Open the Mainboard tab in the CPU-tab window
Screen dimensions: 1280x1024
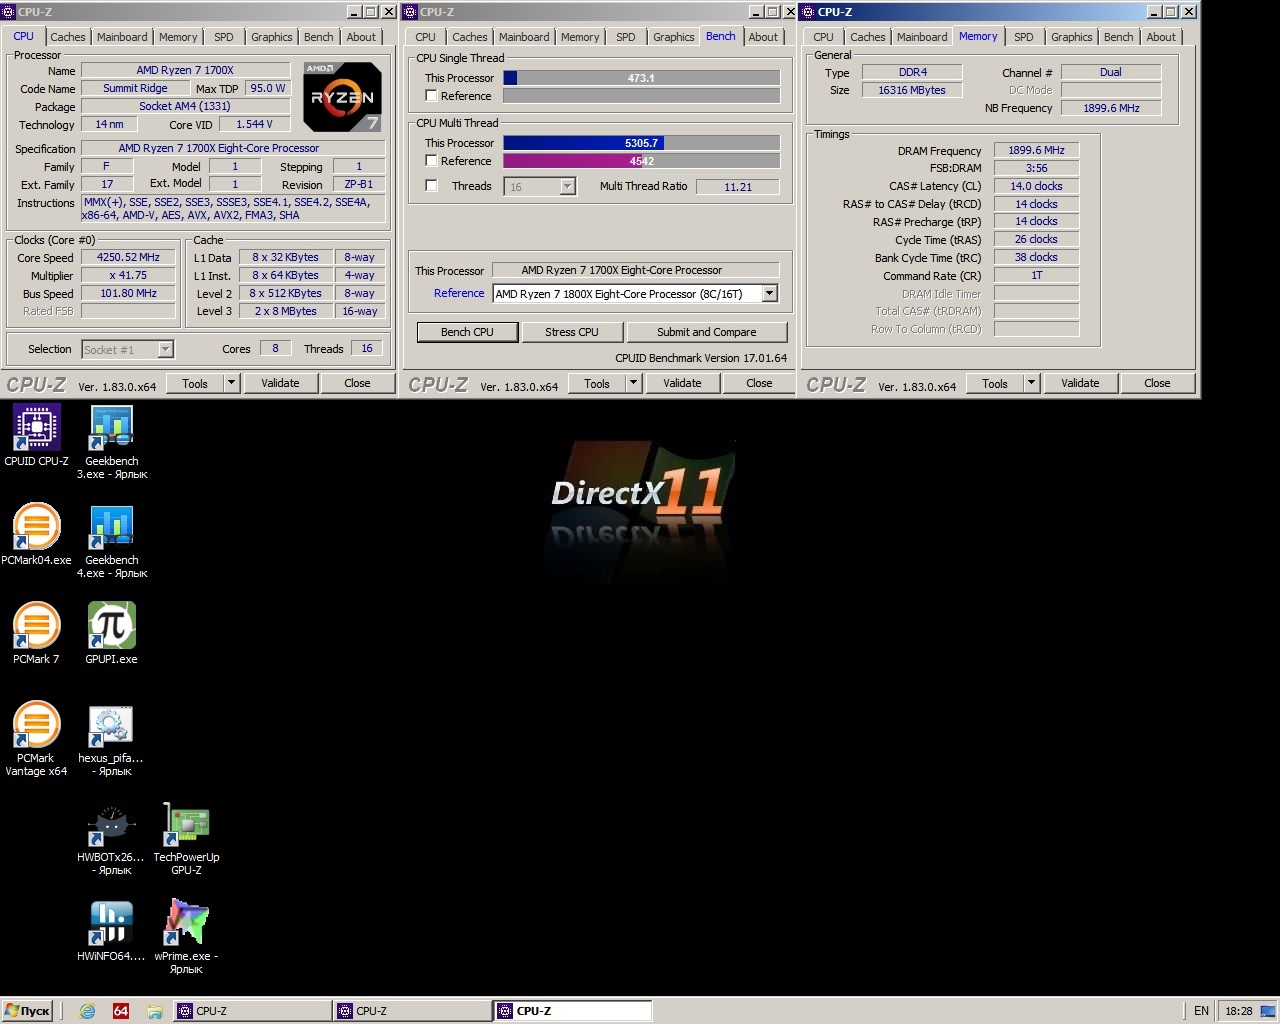pos(122,37)
